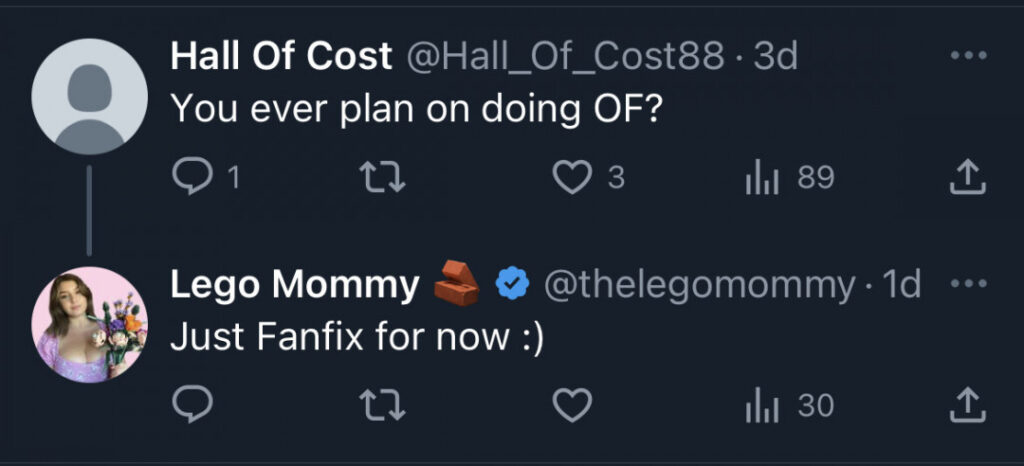Screen dimensions: 1024x466
Task: Share Hall Of Cost's tweet
Action: (967, 178)
